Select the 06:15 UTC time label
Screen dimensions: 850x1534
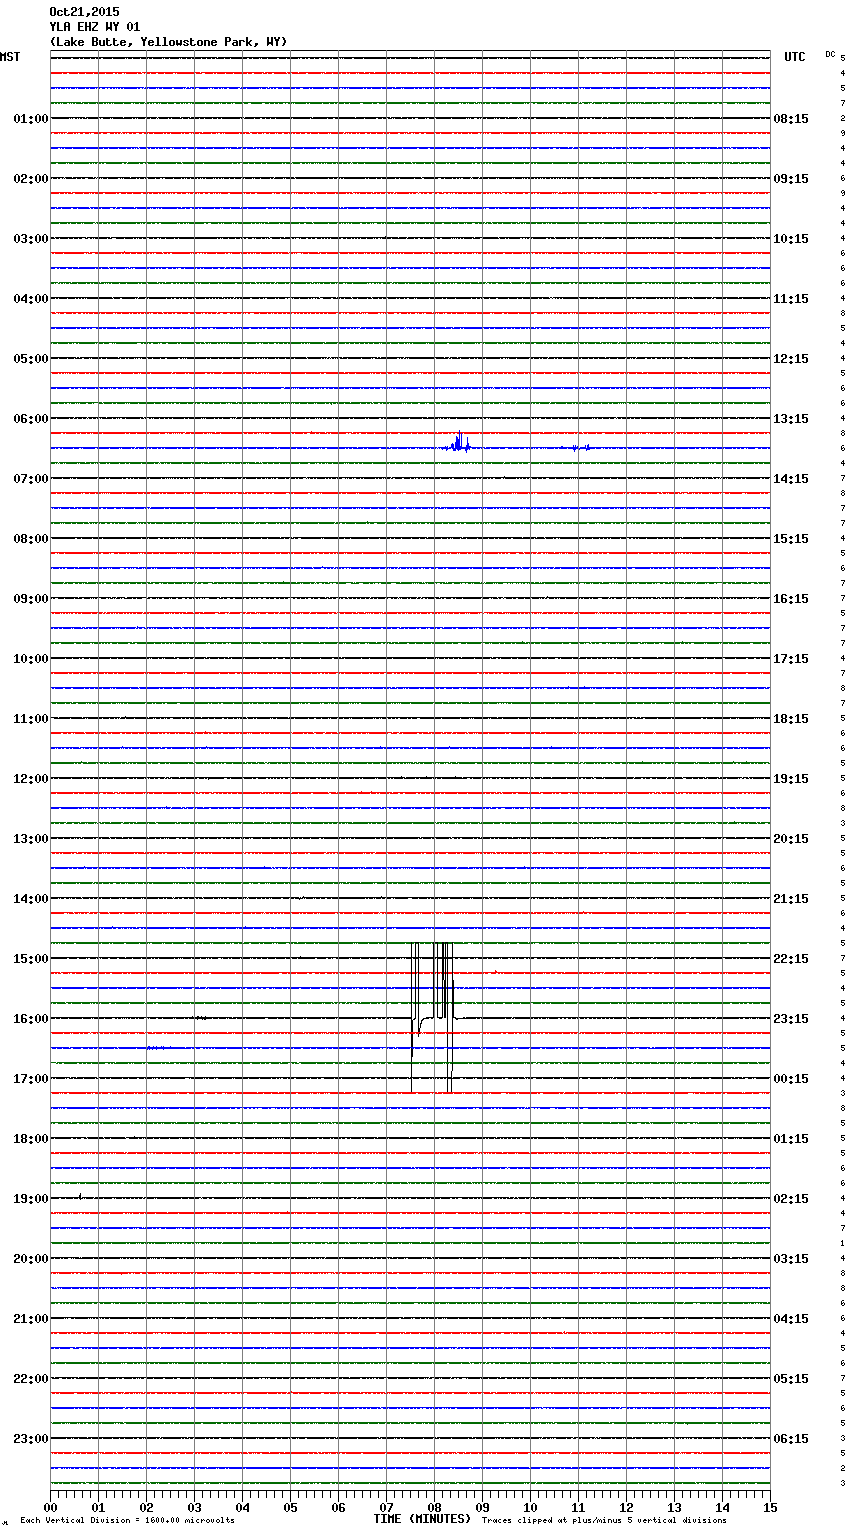click(x=791, y=1439)
